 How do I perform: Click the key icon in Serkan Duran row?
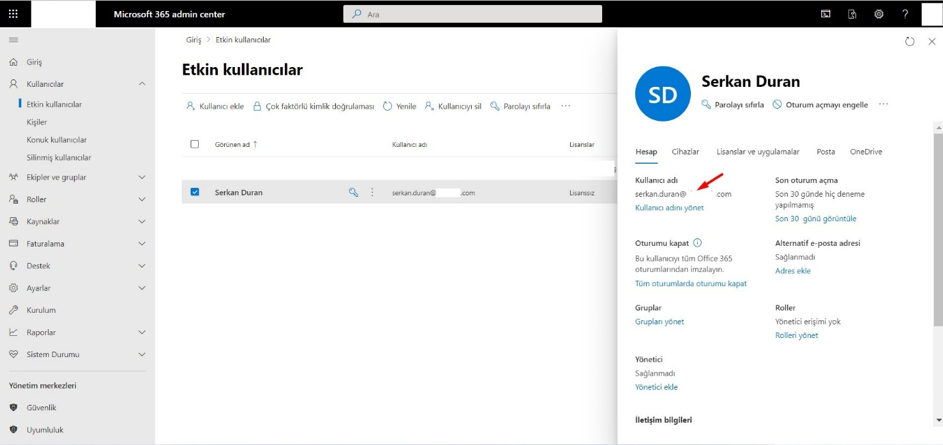tap(354, 192)
